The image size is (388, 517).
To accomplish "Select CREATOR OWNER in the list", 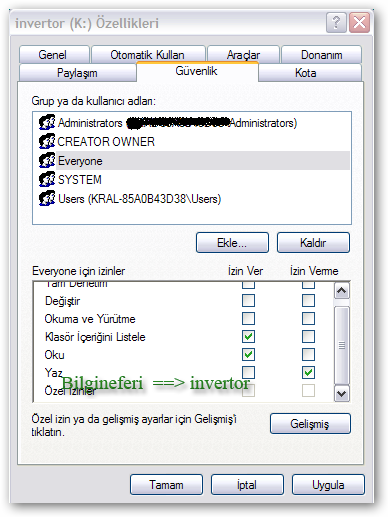I will tap(192, 142).
